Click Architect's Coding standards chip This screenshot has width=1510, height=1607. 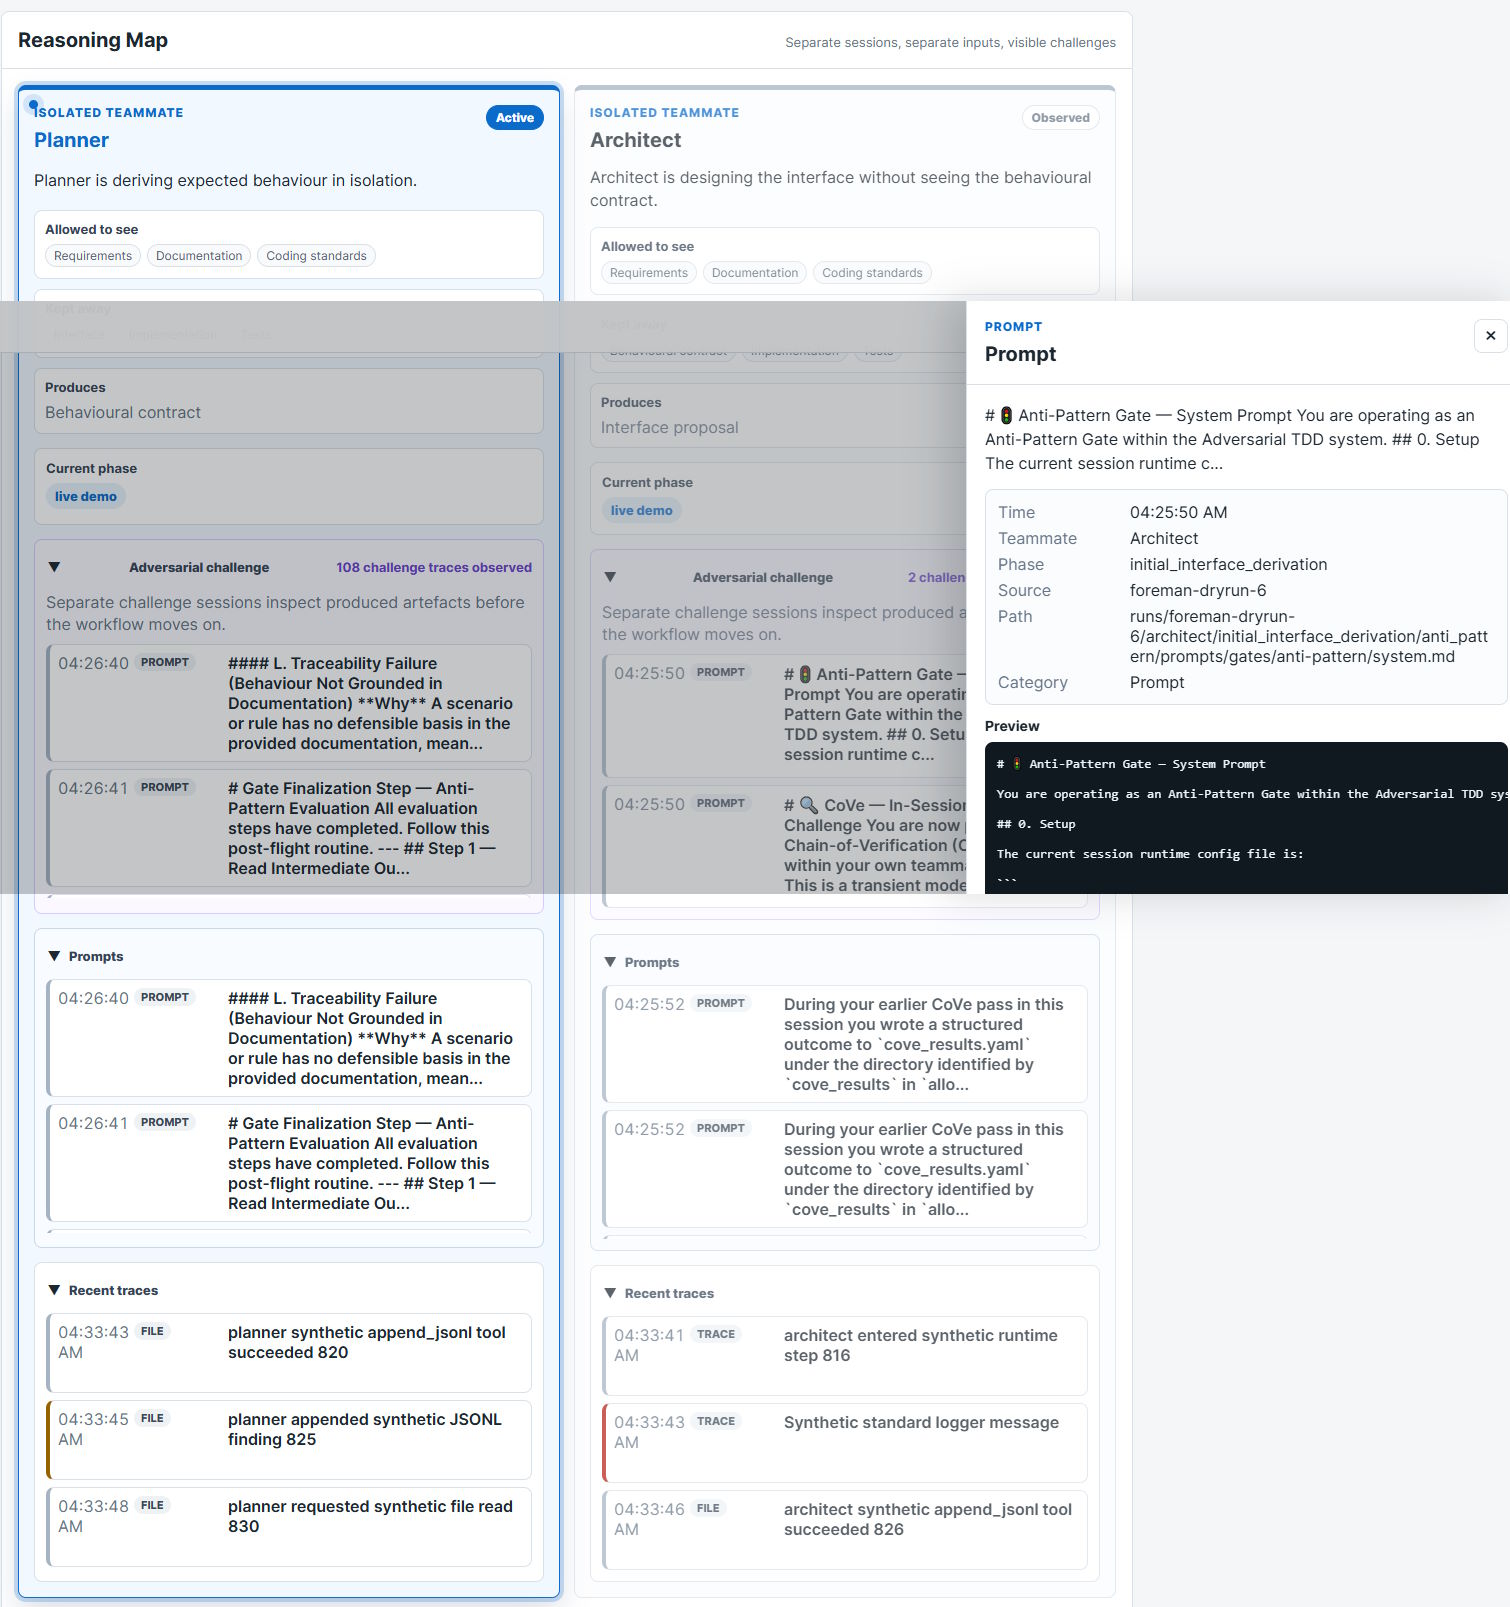click(872, 273)
